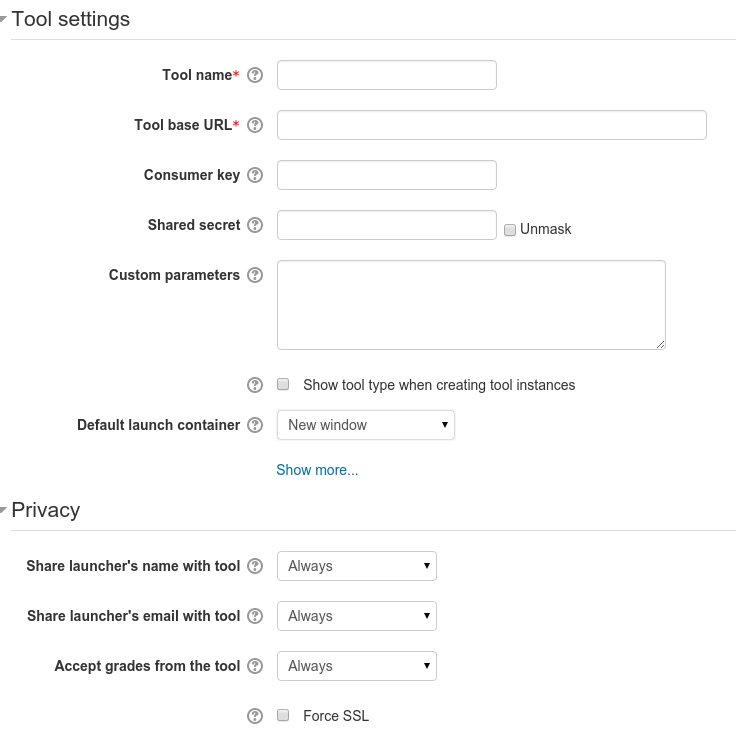Tick the Force SSL checkbox
Viewport: 736px width, 743px height.
(x=283, y=715)
